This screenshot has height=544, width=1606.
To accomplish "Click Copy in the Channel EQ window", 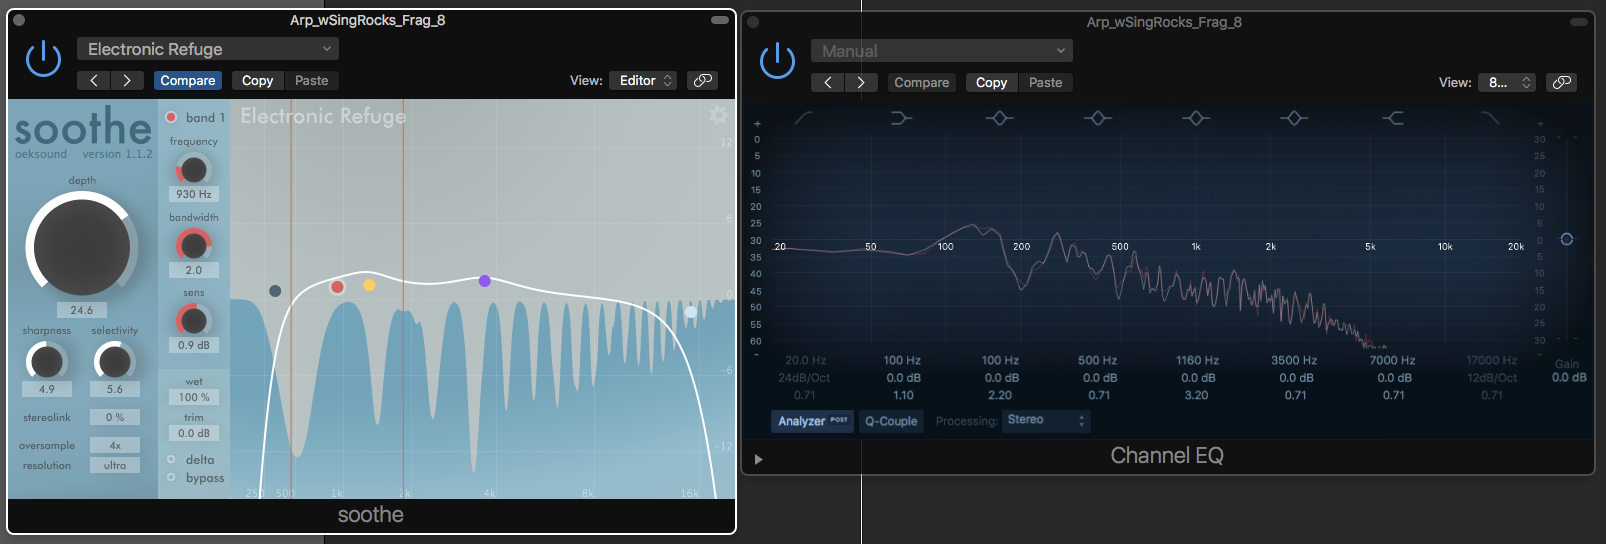I will (991, 82).
